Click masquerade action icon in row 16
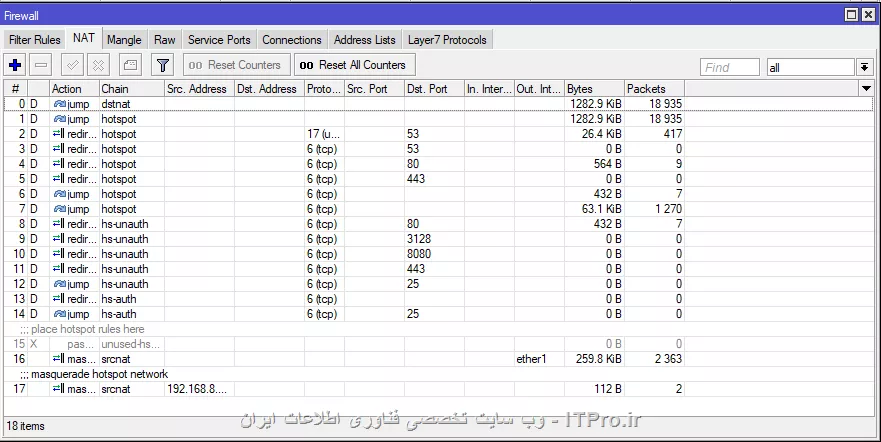 coord(58,359)
